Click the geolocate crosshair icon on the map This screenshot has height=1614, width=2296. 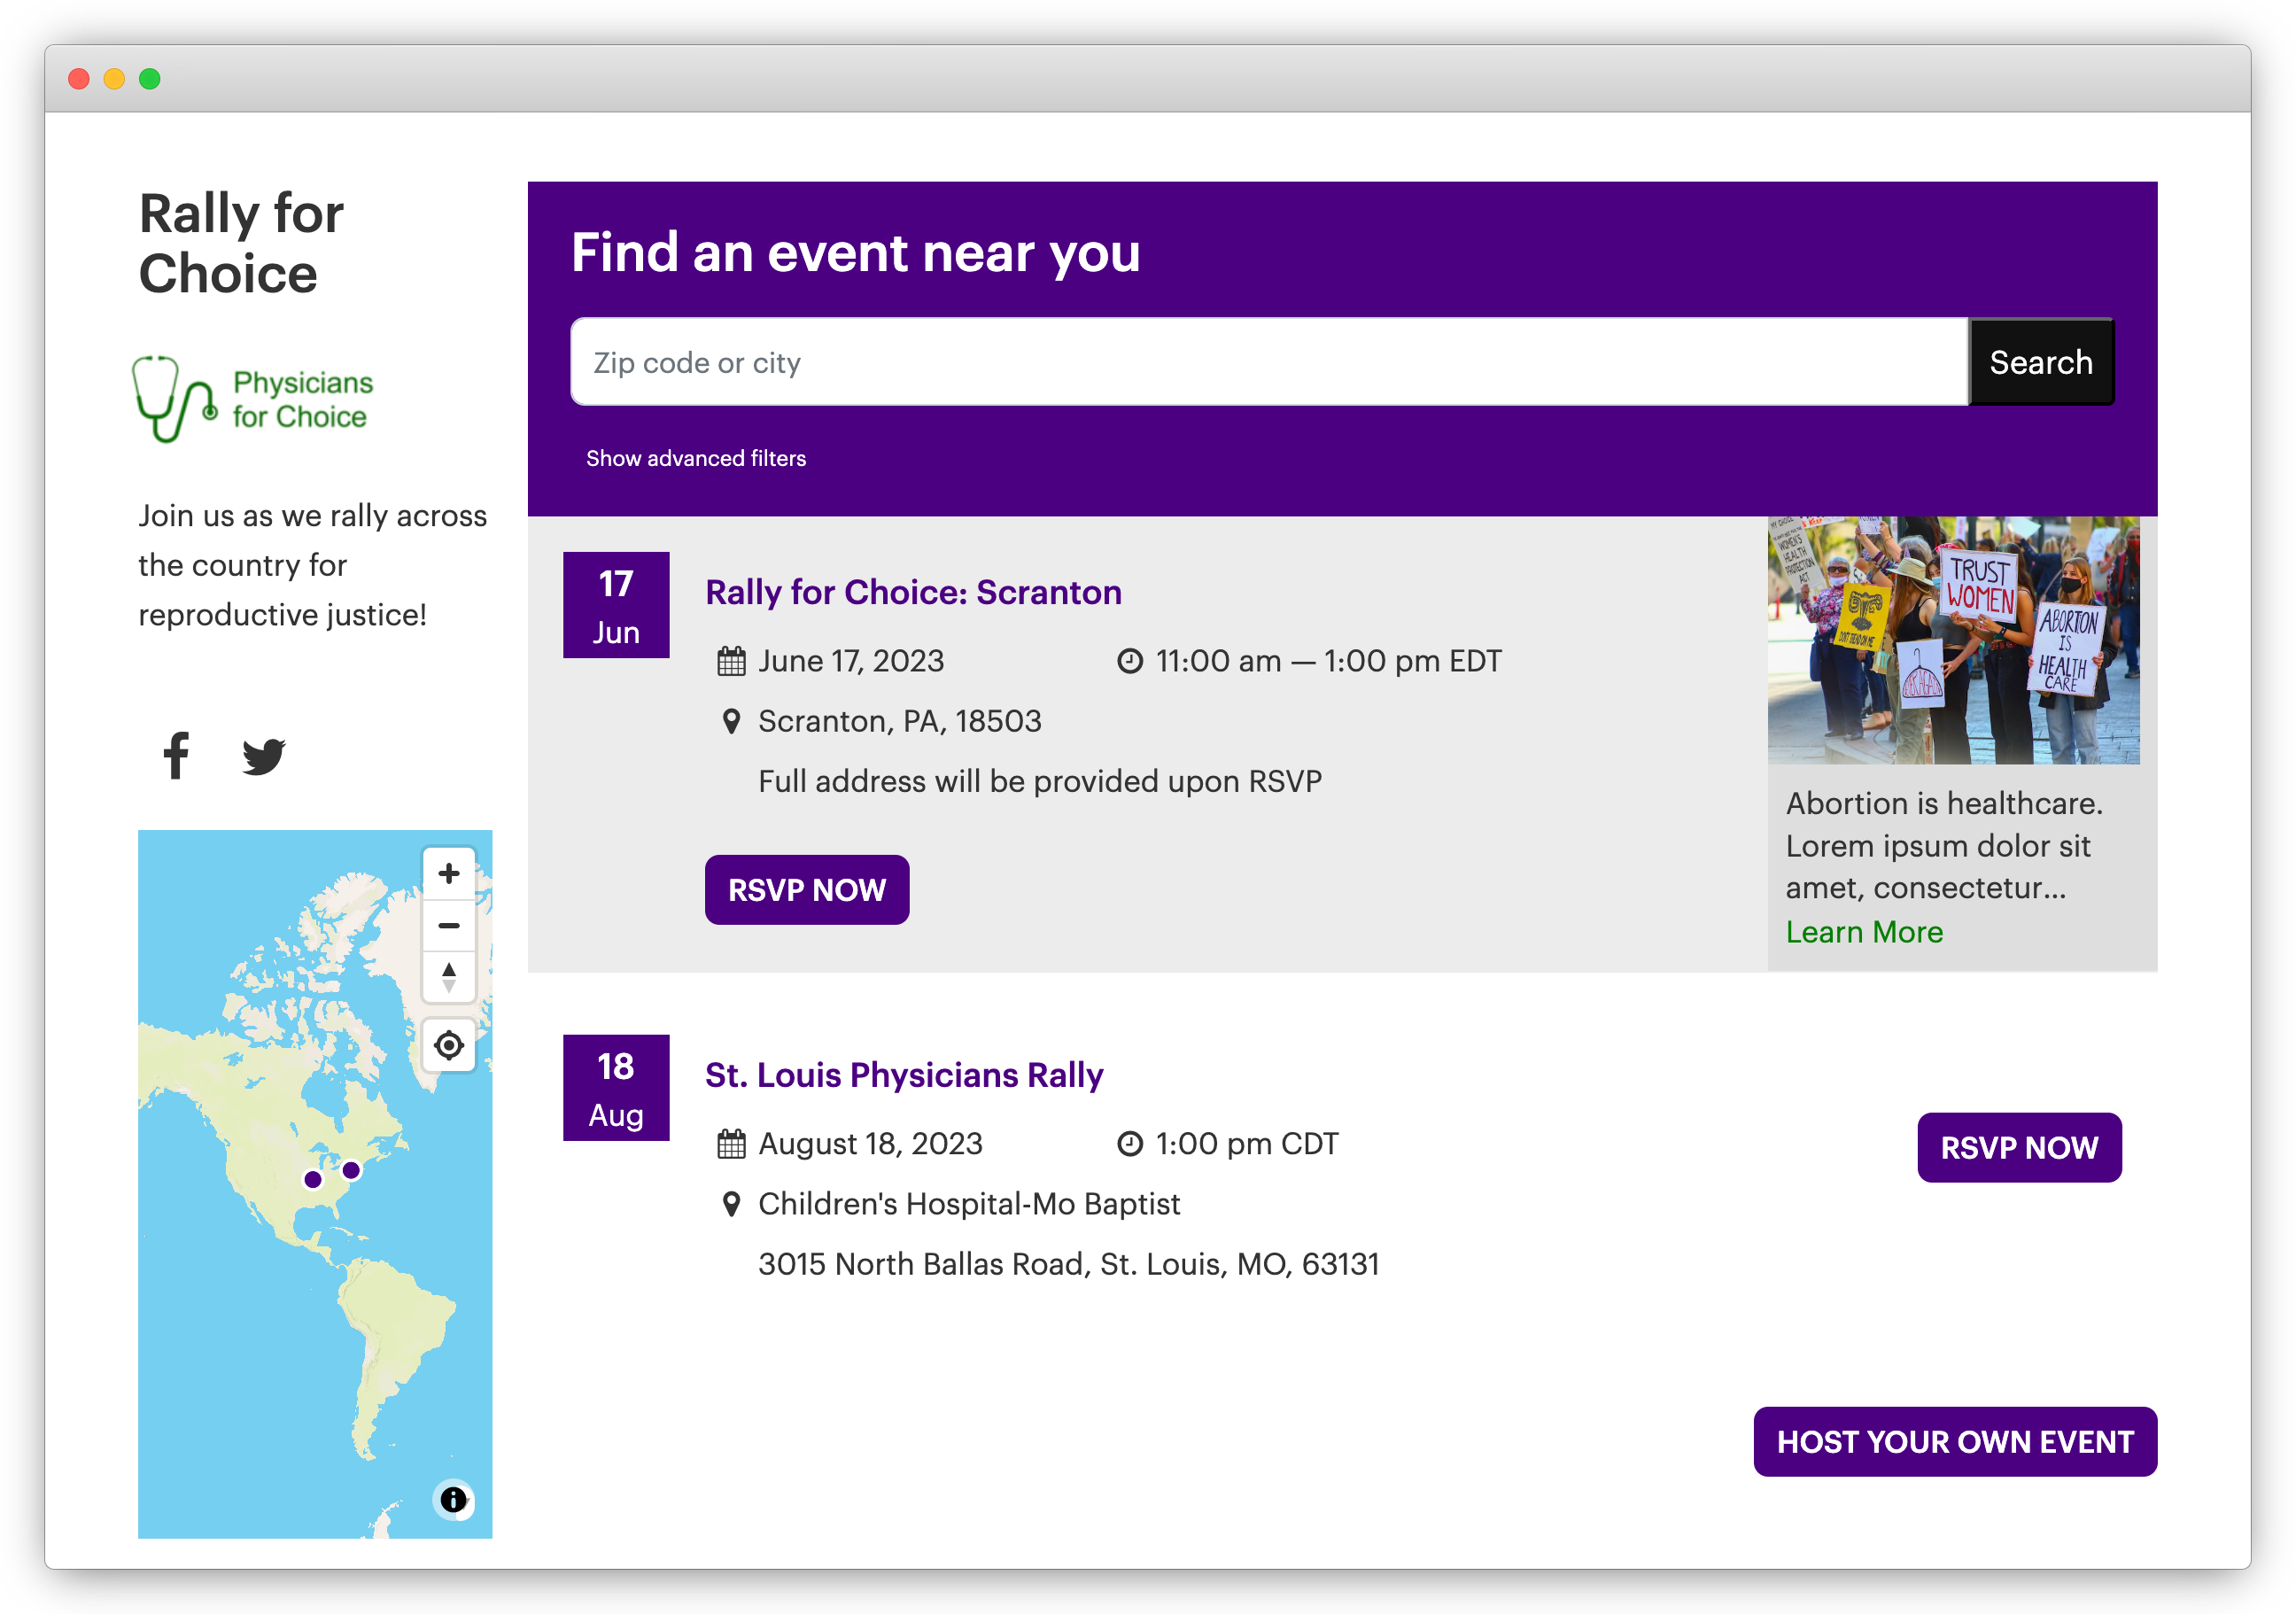448,1044
